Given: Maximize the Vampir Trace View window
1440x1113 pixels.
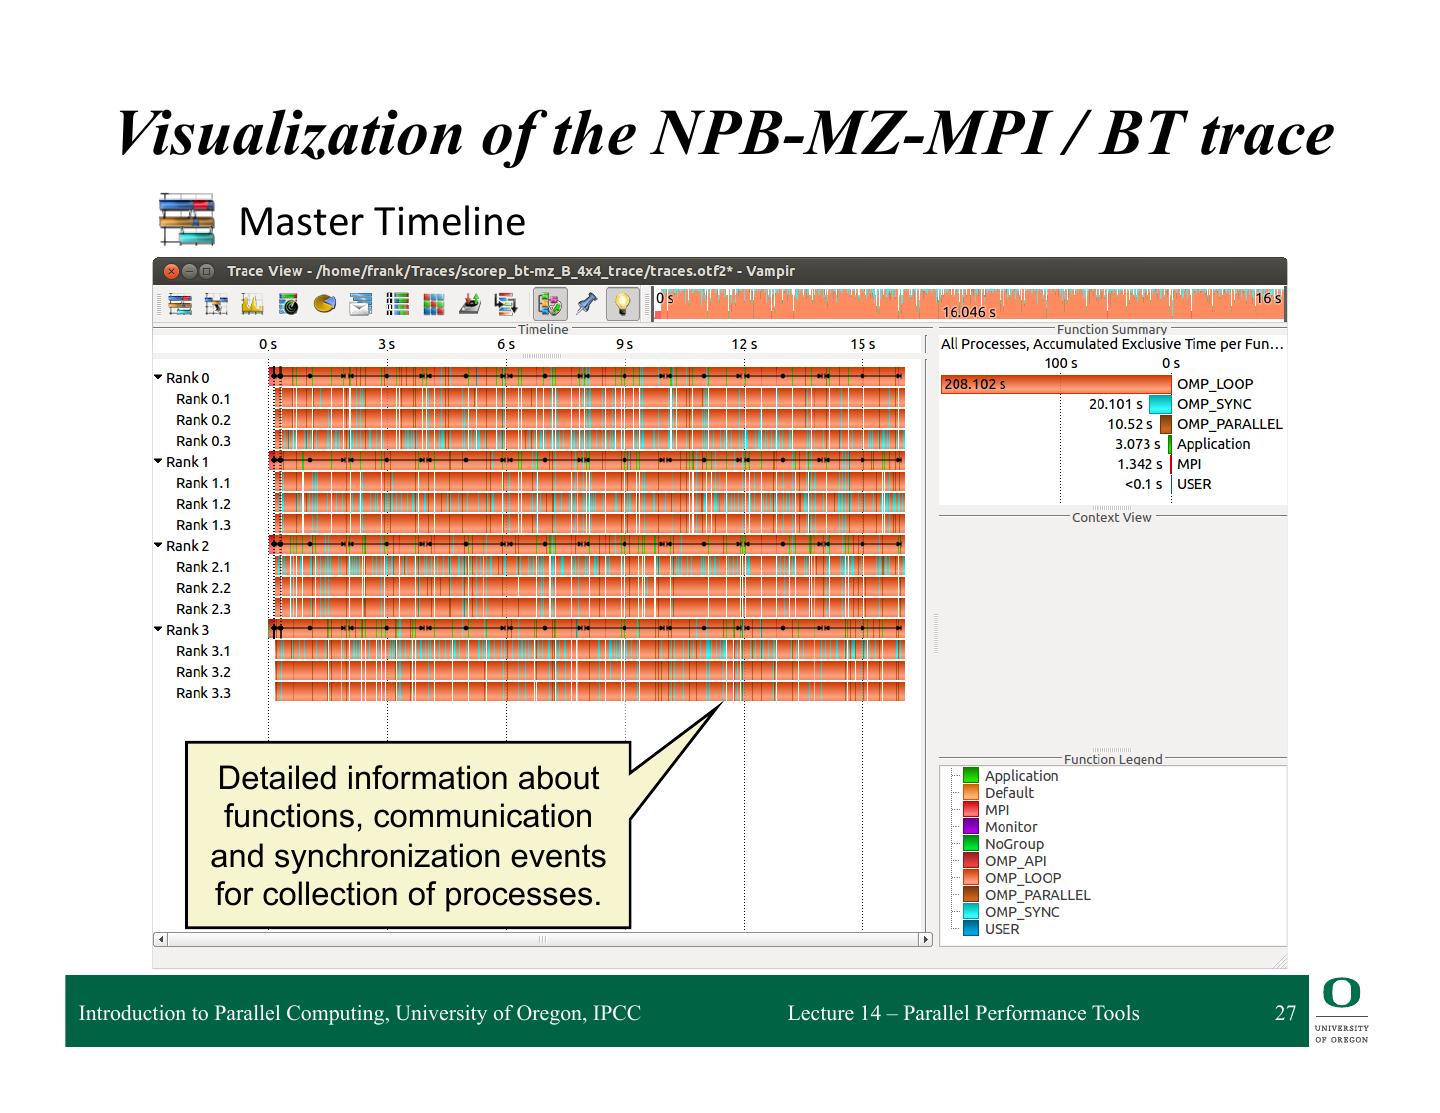Looking at the screenshot, I should 207,271.
